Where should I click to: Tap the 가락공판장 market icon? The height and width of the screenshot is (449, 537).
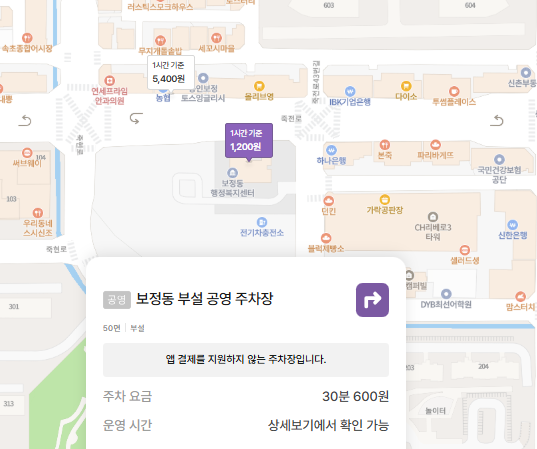385,199
